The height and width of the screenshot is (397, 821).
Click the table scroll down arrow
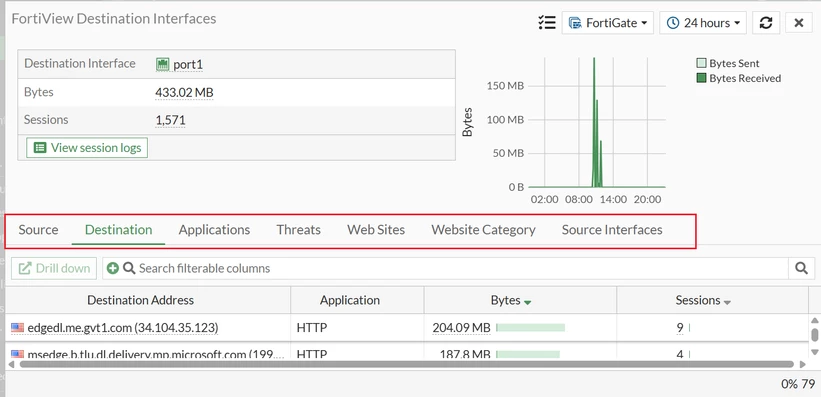(x=814, y=351)
